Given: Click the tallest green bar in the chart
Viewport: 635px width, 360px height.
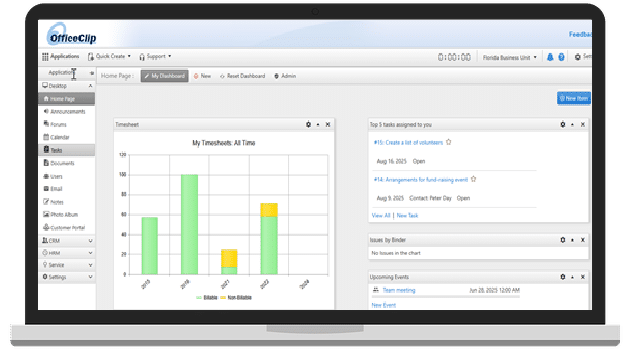Looking at the screenshot, I should point(189,224).
